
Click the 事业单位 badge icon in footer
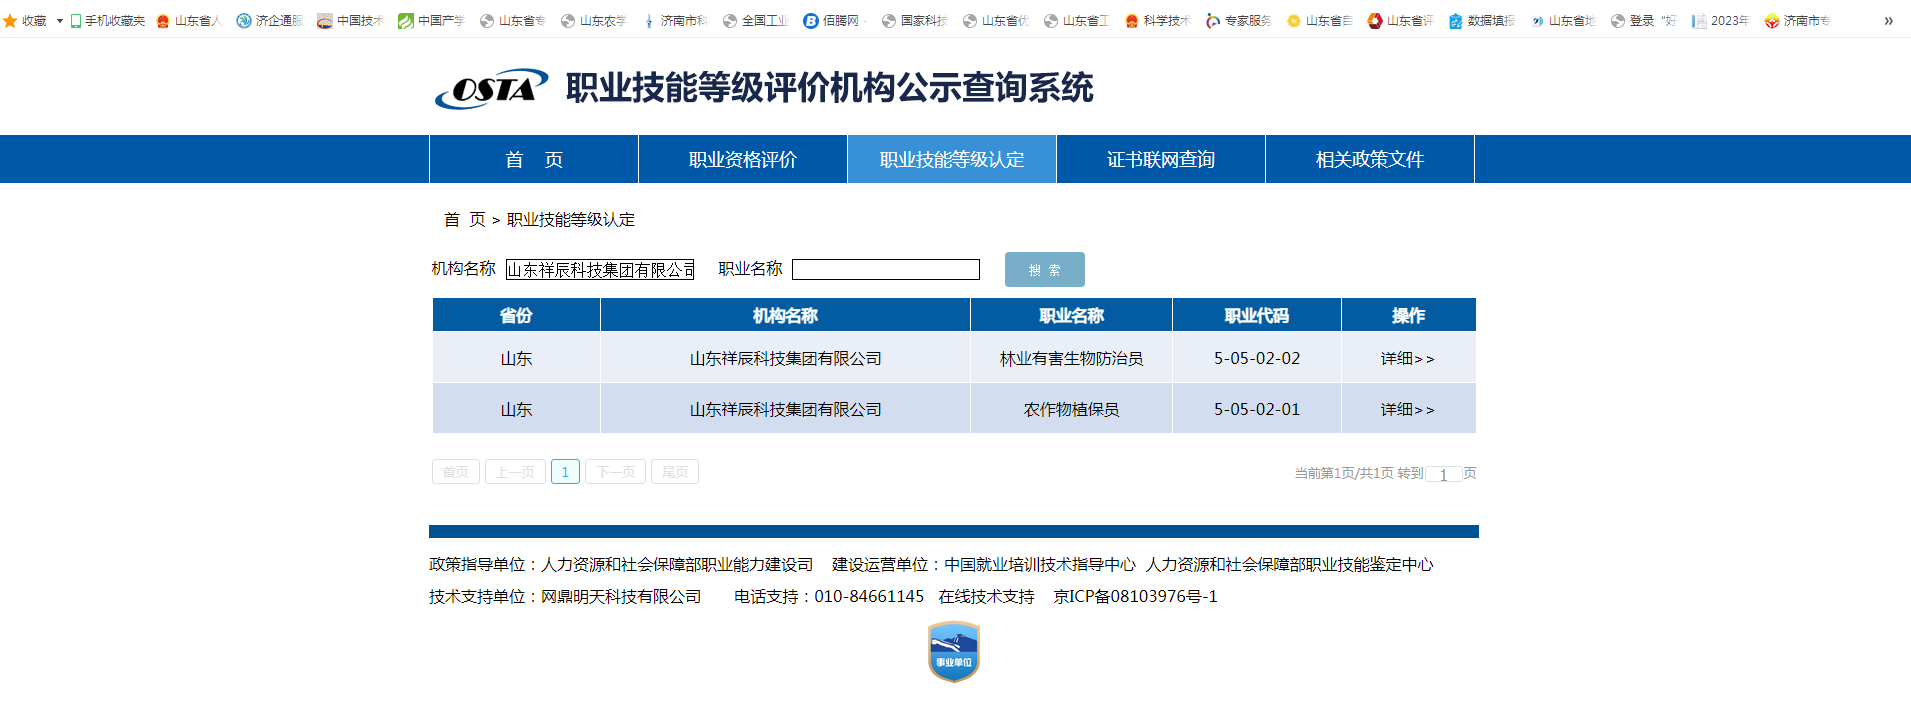[x=954, y=652]
